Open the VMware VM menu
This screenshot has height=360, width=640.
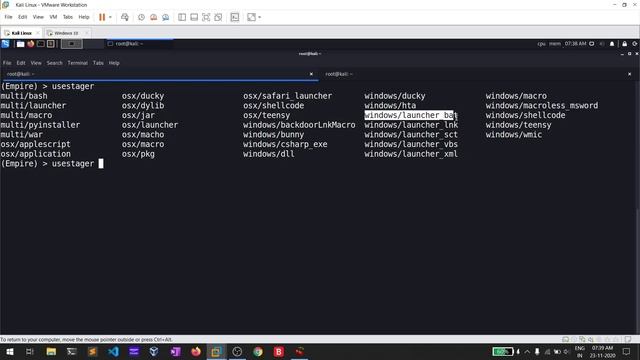coord(53,17)
